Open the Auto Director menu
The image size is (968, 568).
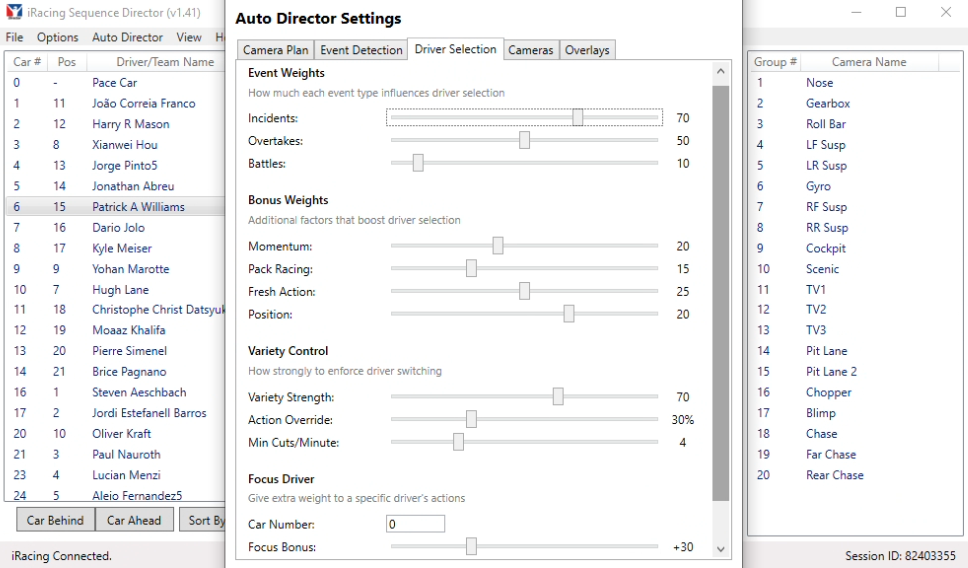coord(127,37)
